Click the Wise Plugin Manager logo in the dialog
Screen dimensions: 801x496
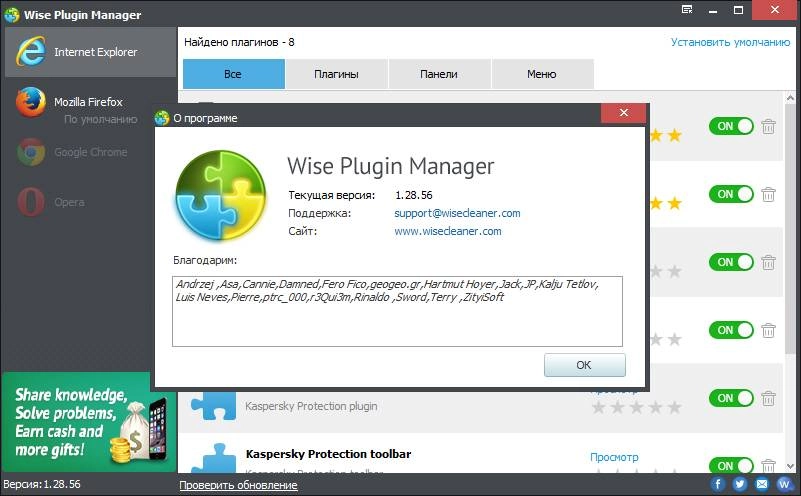pyautogui.click(x=221, y=195)
